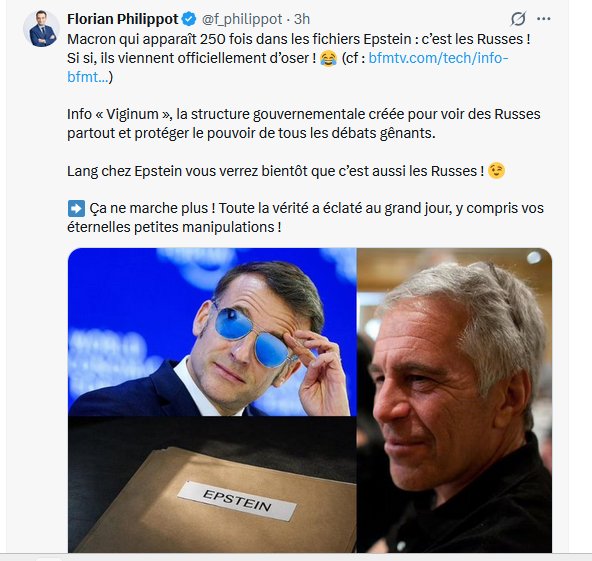Click the blue right-arrow emoji
Screen dimensions: 592x561
click(x=76, y=208)
